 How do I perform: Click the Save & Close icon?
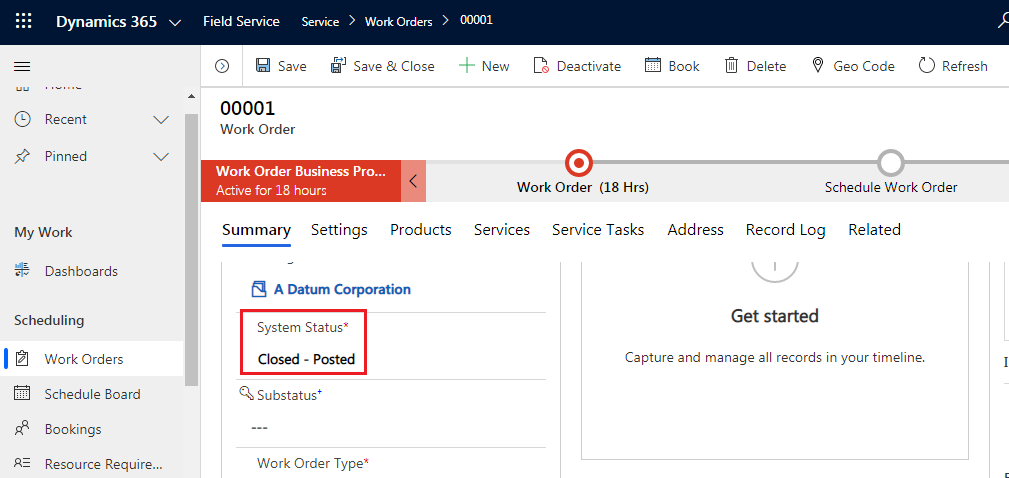pos(338,66)
